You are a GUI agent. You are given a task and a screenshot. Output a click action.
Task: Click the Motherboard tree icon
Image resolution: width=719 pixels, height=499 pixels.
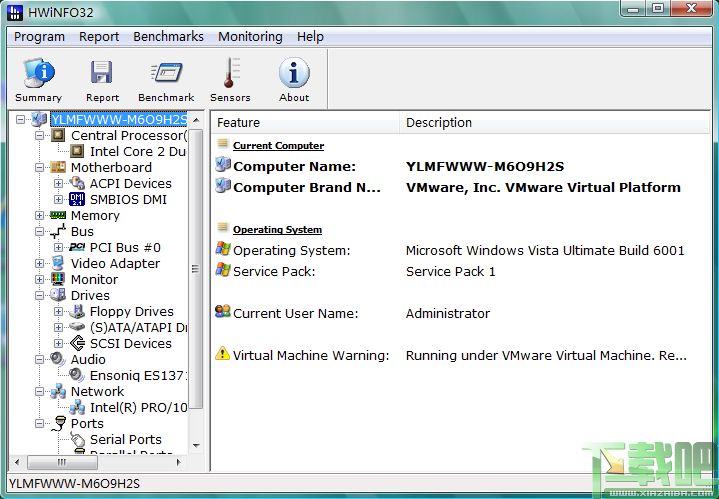58,167
